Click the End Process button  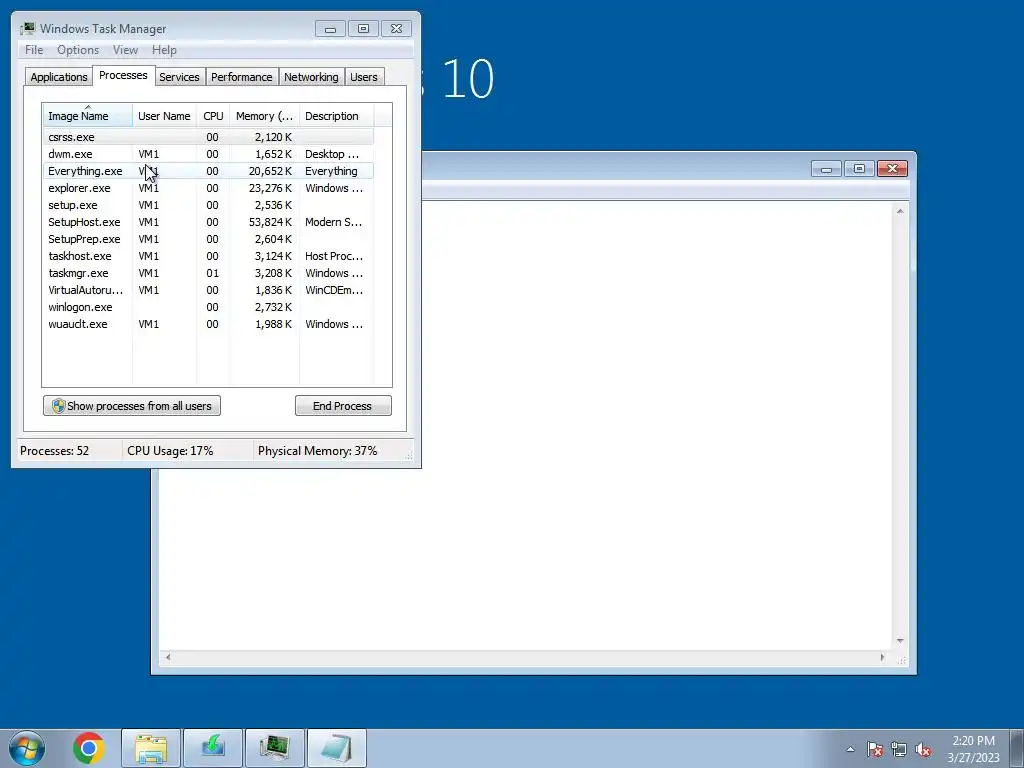coord(343,406)
